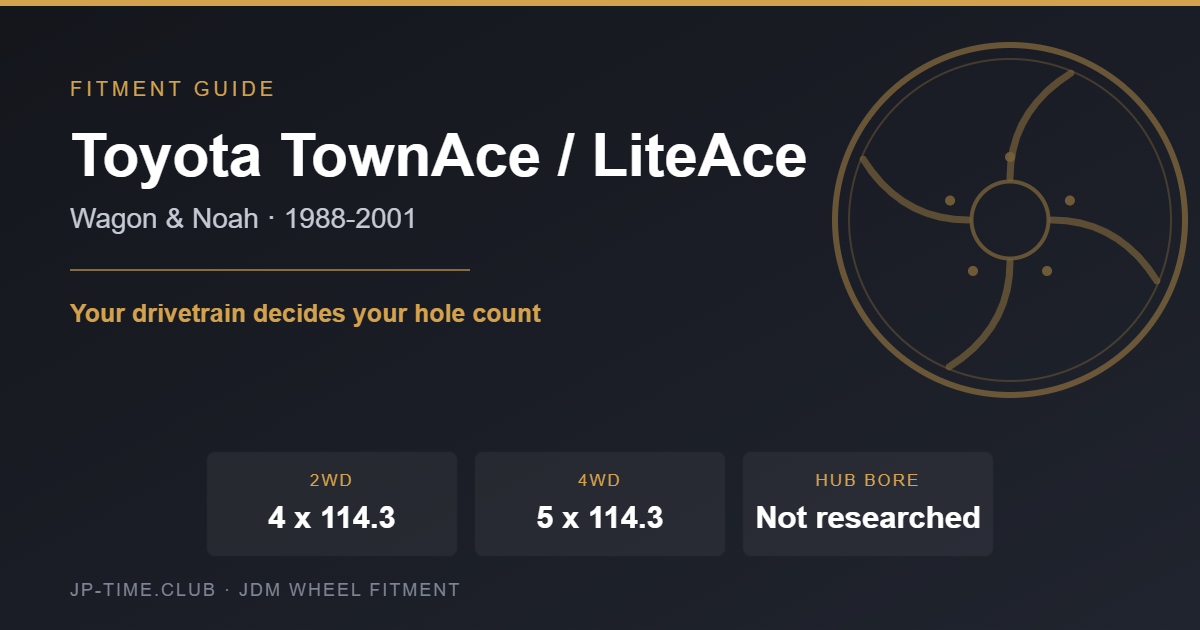The image size is (1200, 630).
Task: Click the JP-TIME.CLUB · JDM WHEEL FITMENT footer
Action: [x=265, y=590]
